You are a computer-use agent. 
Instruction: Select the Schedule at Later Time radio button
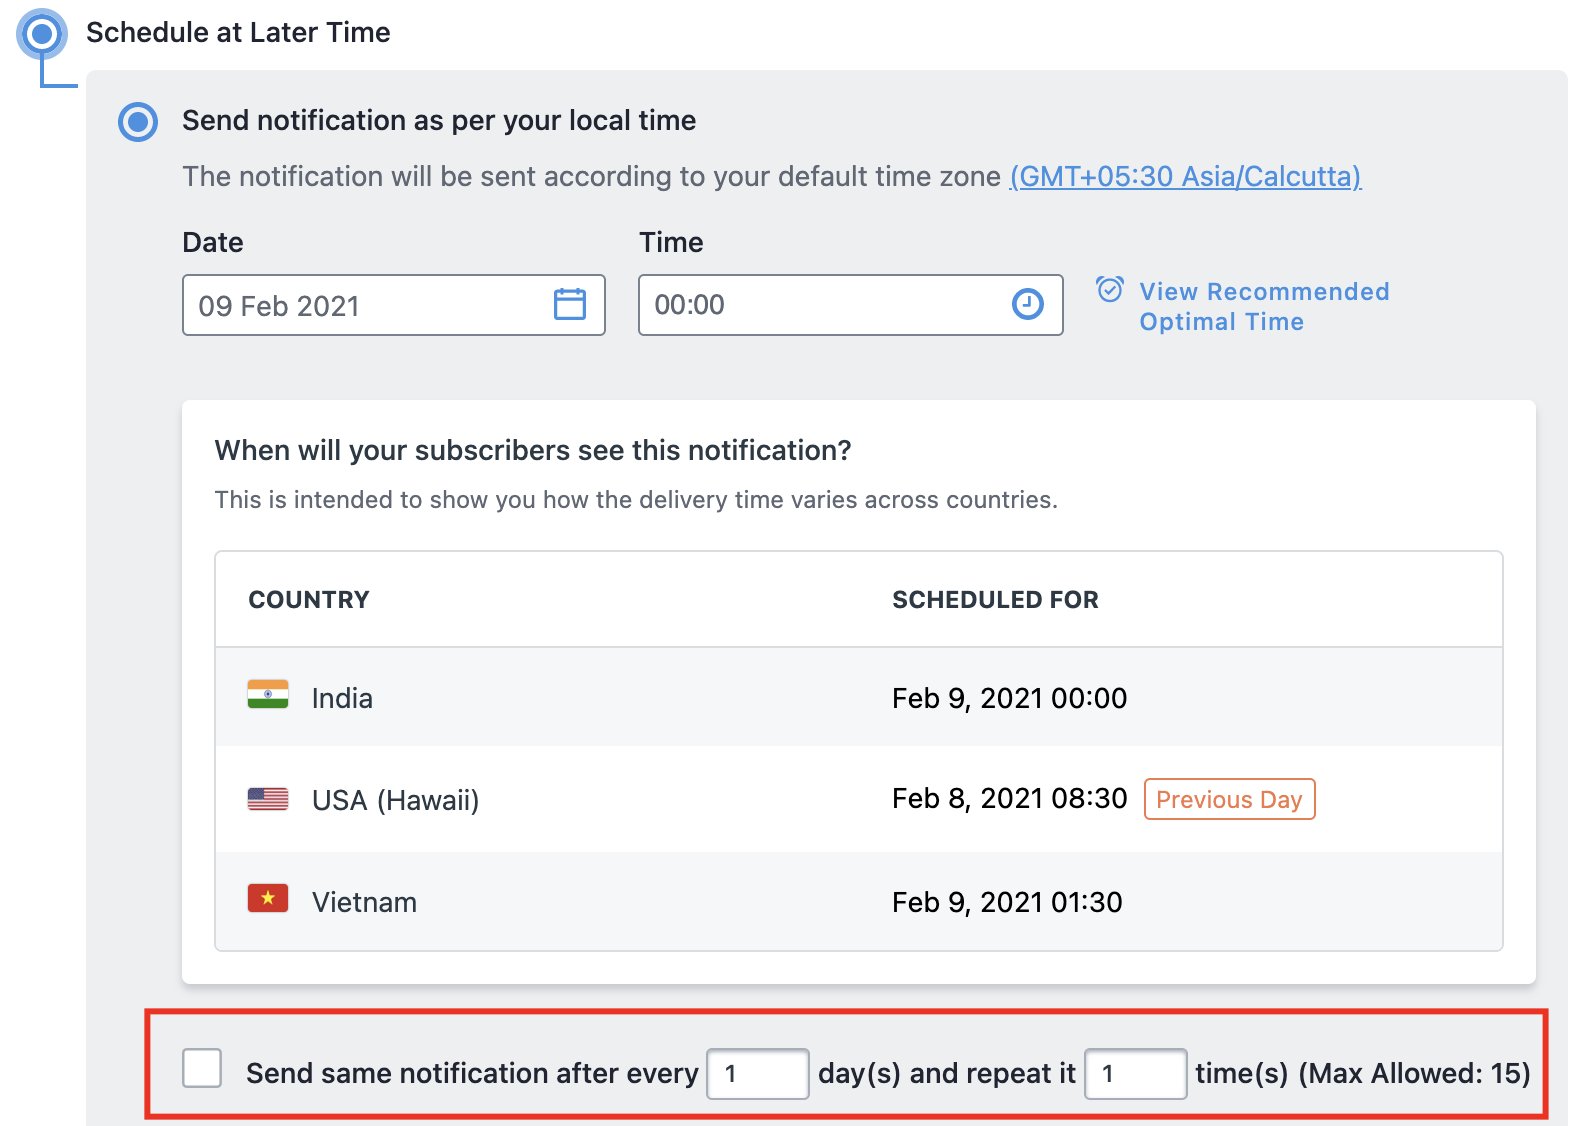pyautogui.click(x=42, y=34)
